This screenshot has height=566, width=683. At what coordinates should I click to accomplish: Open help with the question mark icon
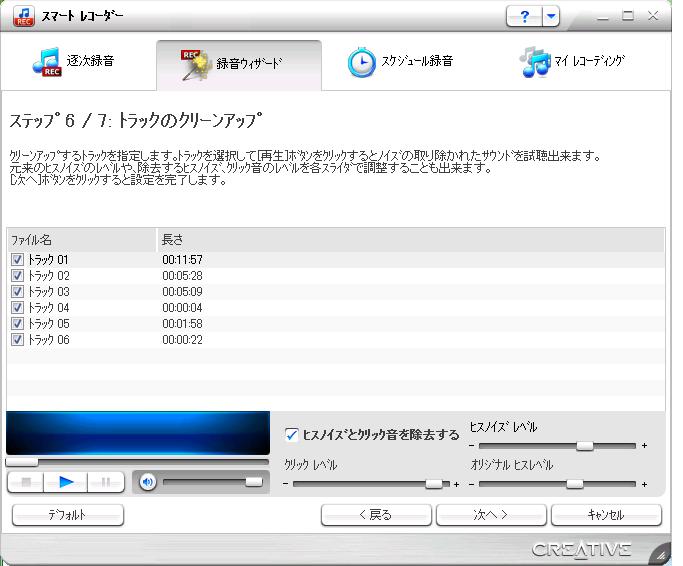[524, 17]
